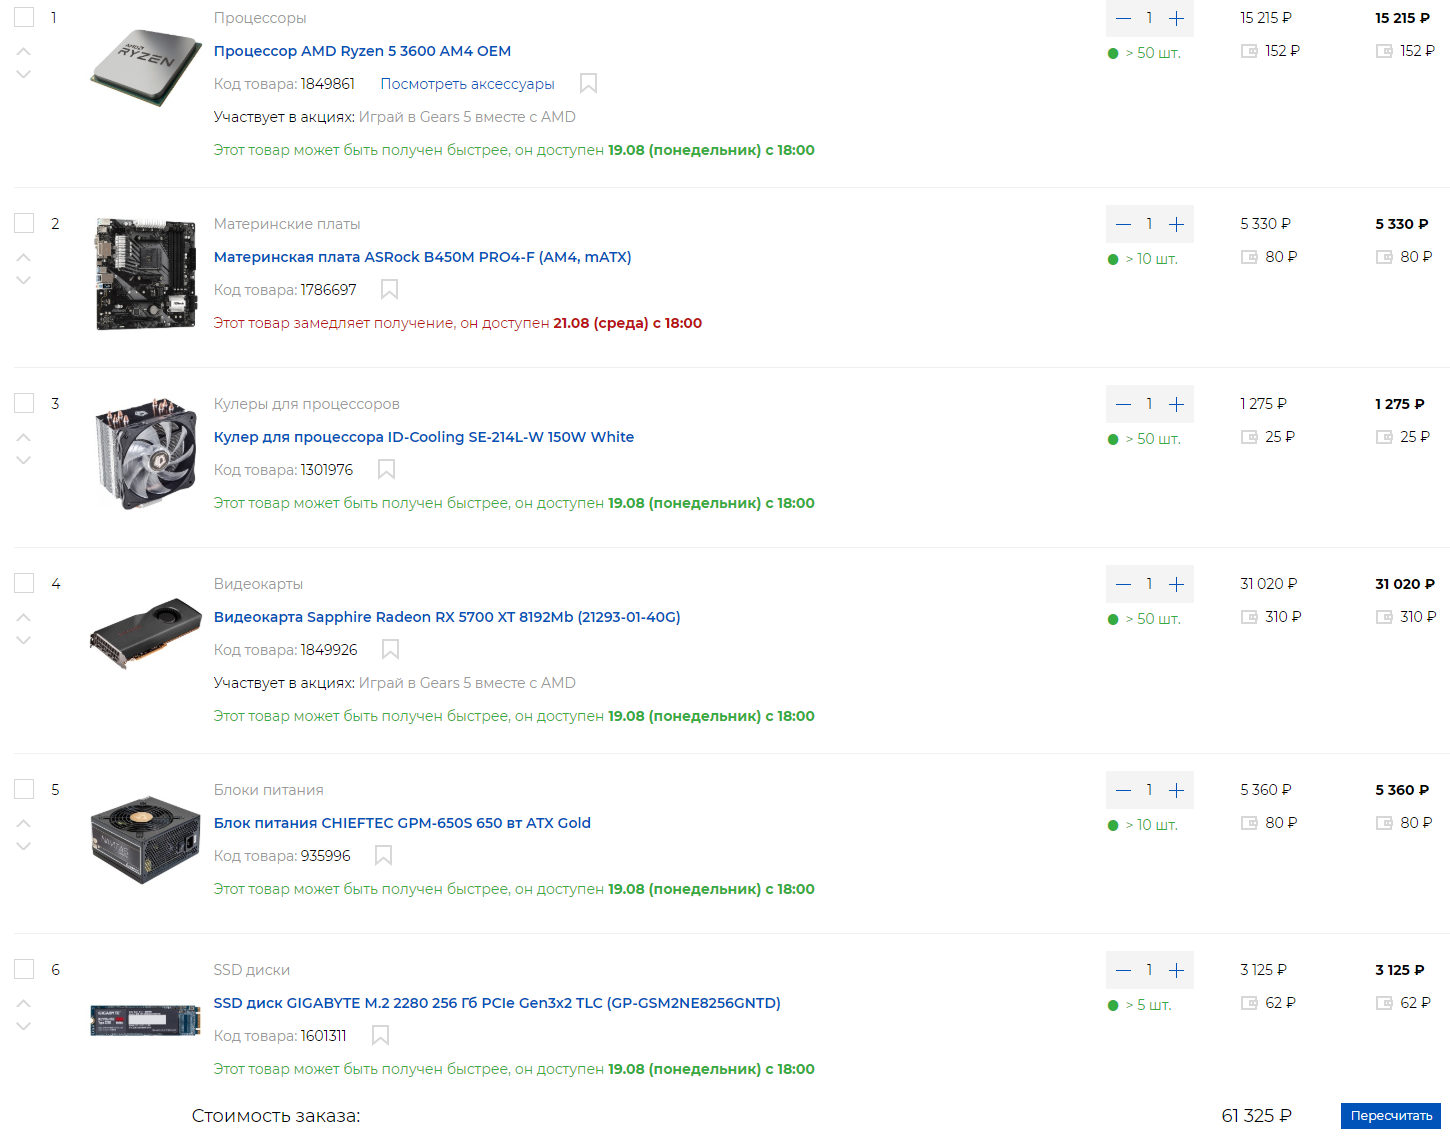Select checkbox for item 3 cooler
This screenshot has height=1140, width=1450.
pos(24,403)
